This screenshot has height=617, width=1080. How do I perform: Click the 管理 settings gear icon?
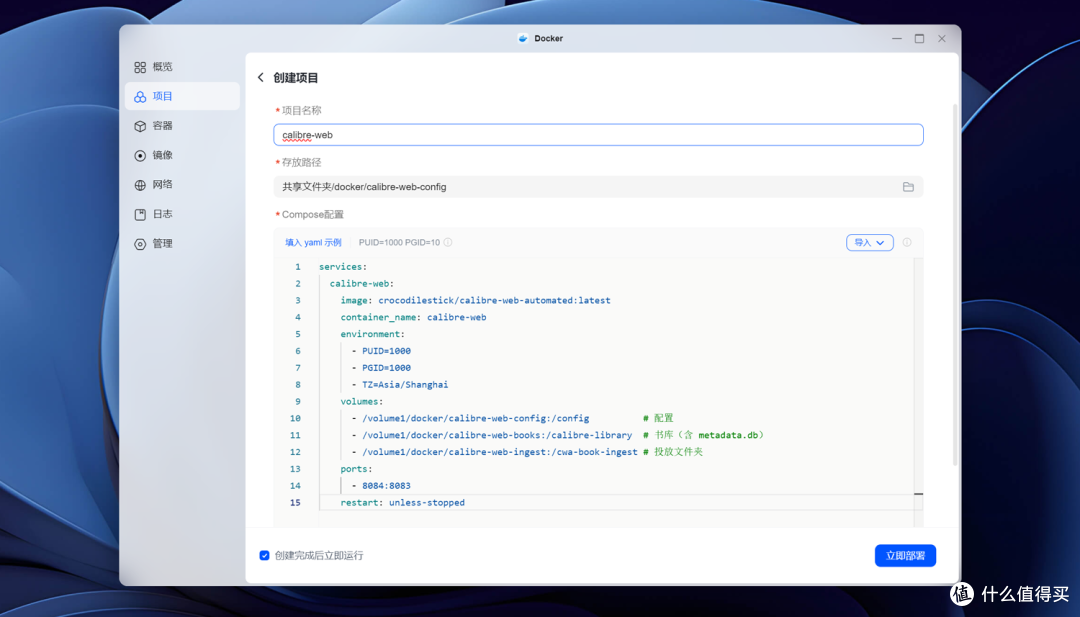coord(140,244)
